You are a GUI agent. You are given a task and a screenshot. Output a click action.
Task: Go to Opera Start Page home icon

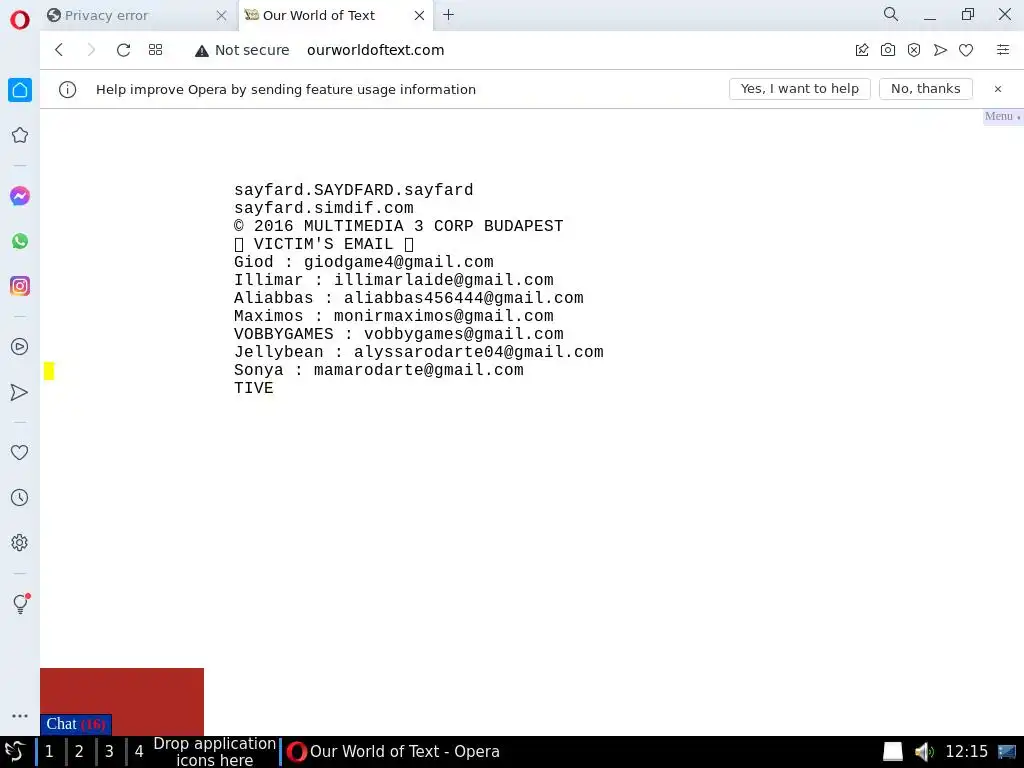coord(20,90)
